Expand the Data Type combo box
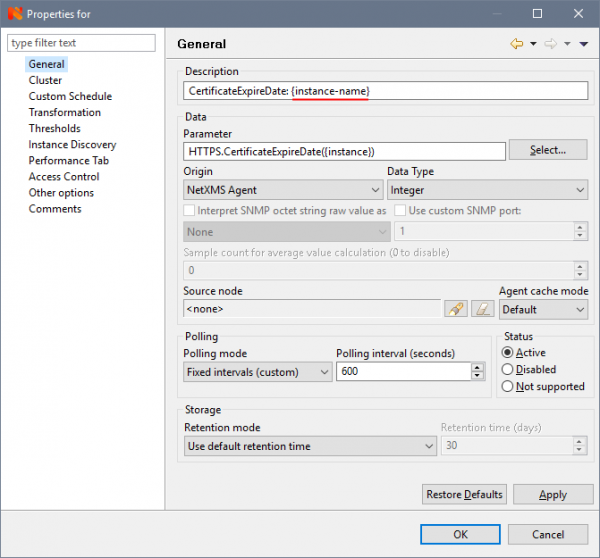 point(486,190)
